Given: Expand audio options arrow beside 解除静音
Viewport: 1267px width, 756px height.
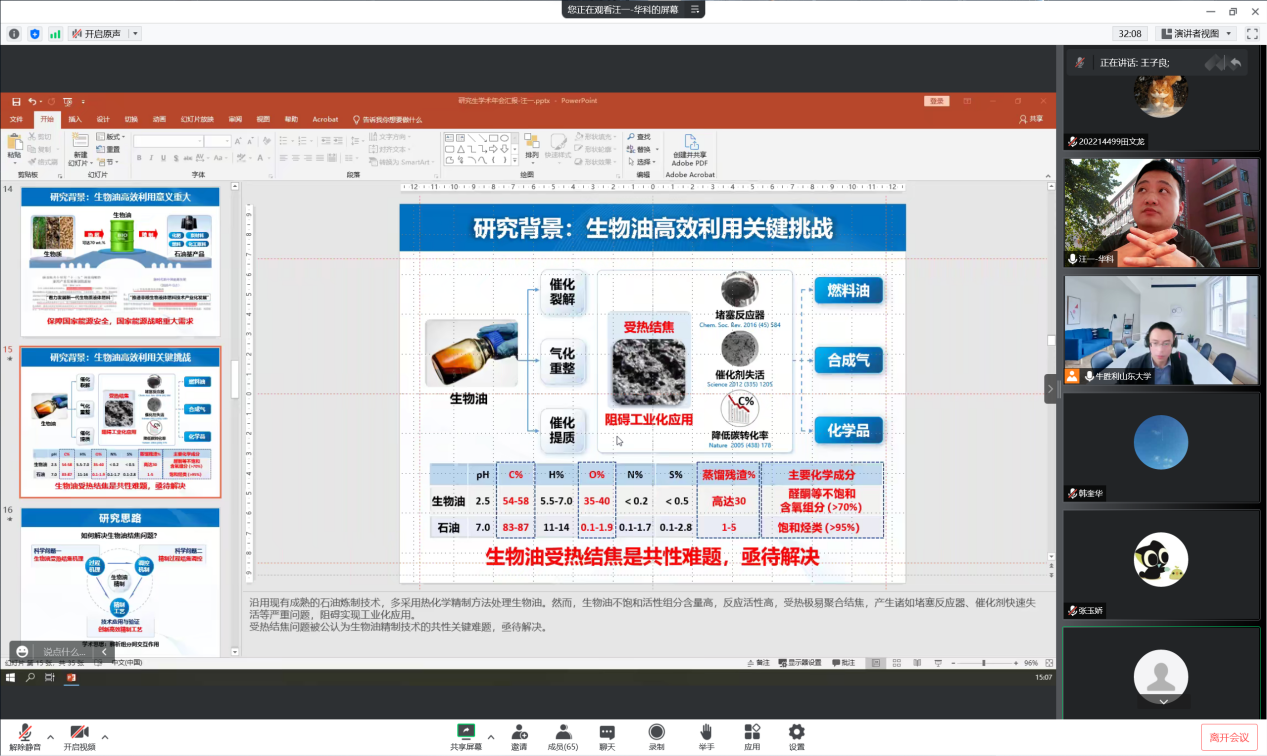Looking at the screenshot, I should point(50,737).
